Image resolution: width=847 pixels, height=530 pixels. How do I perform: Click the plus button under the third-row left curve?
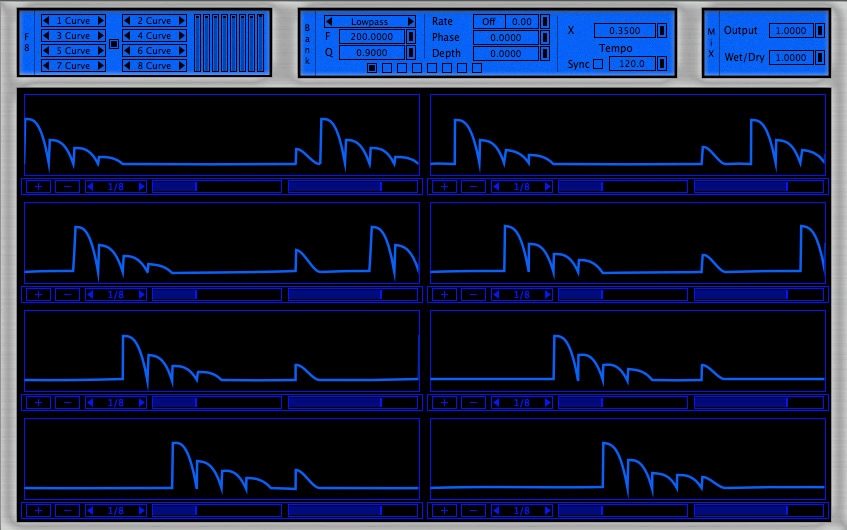[38, 403]
